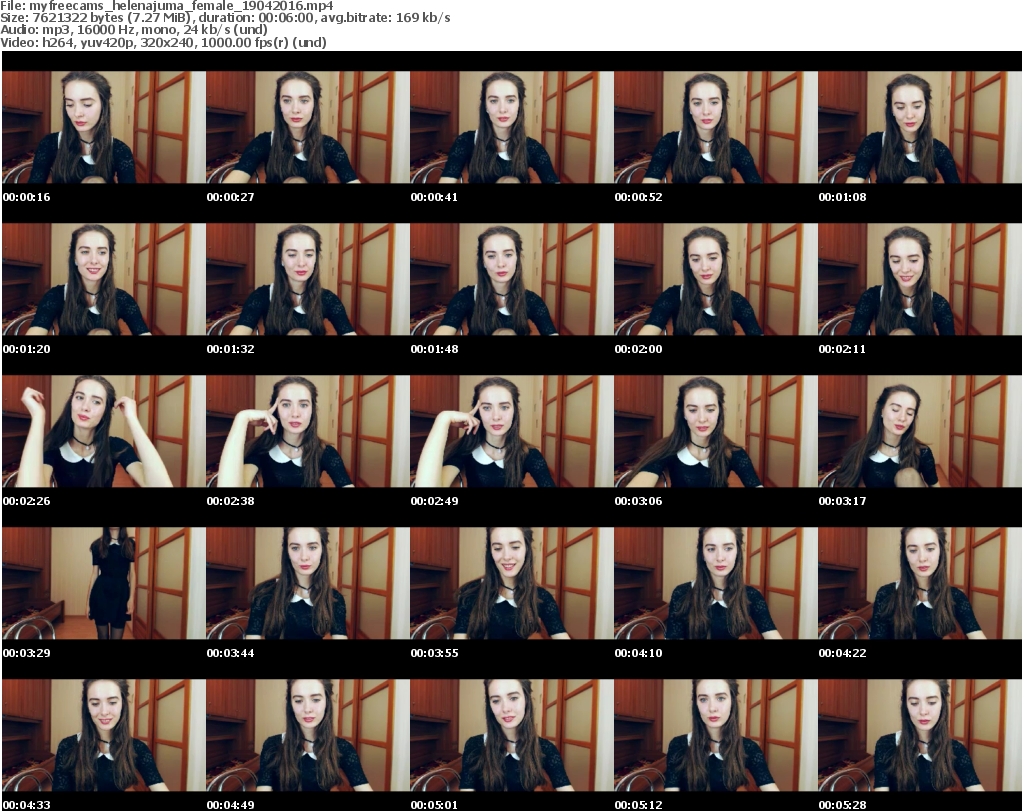Viewport: 1024px width, 811px height.
Task: Click the frame at 00:01:32
Action: click(308, 279)
